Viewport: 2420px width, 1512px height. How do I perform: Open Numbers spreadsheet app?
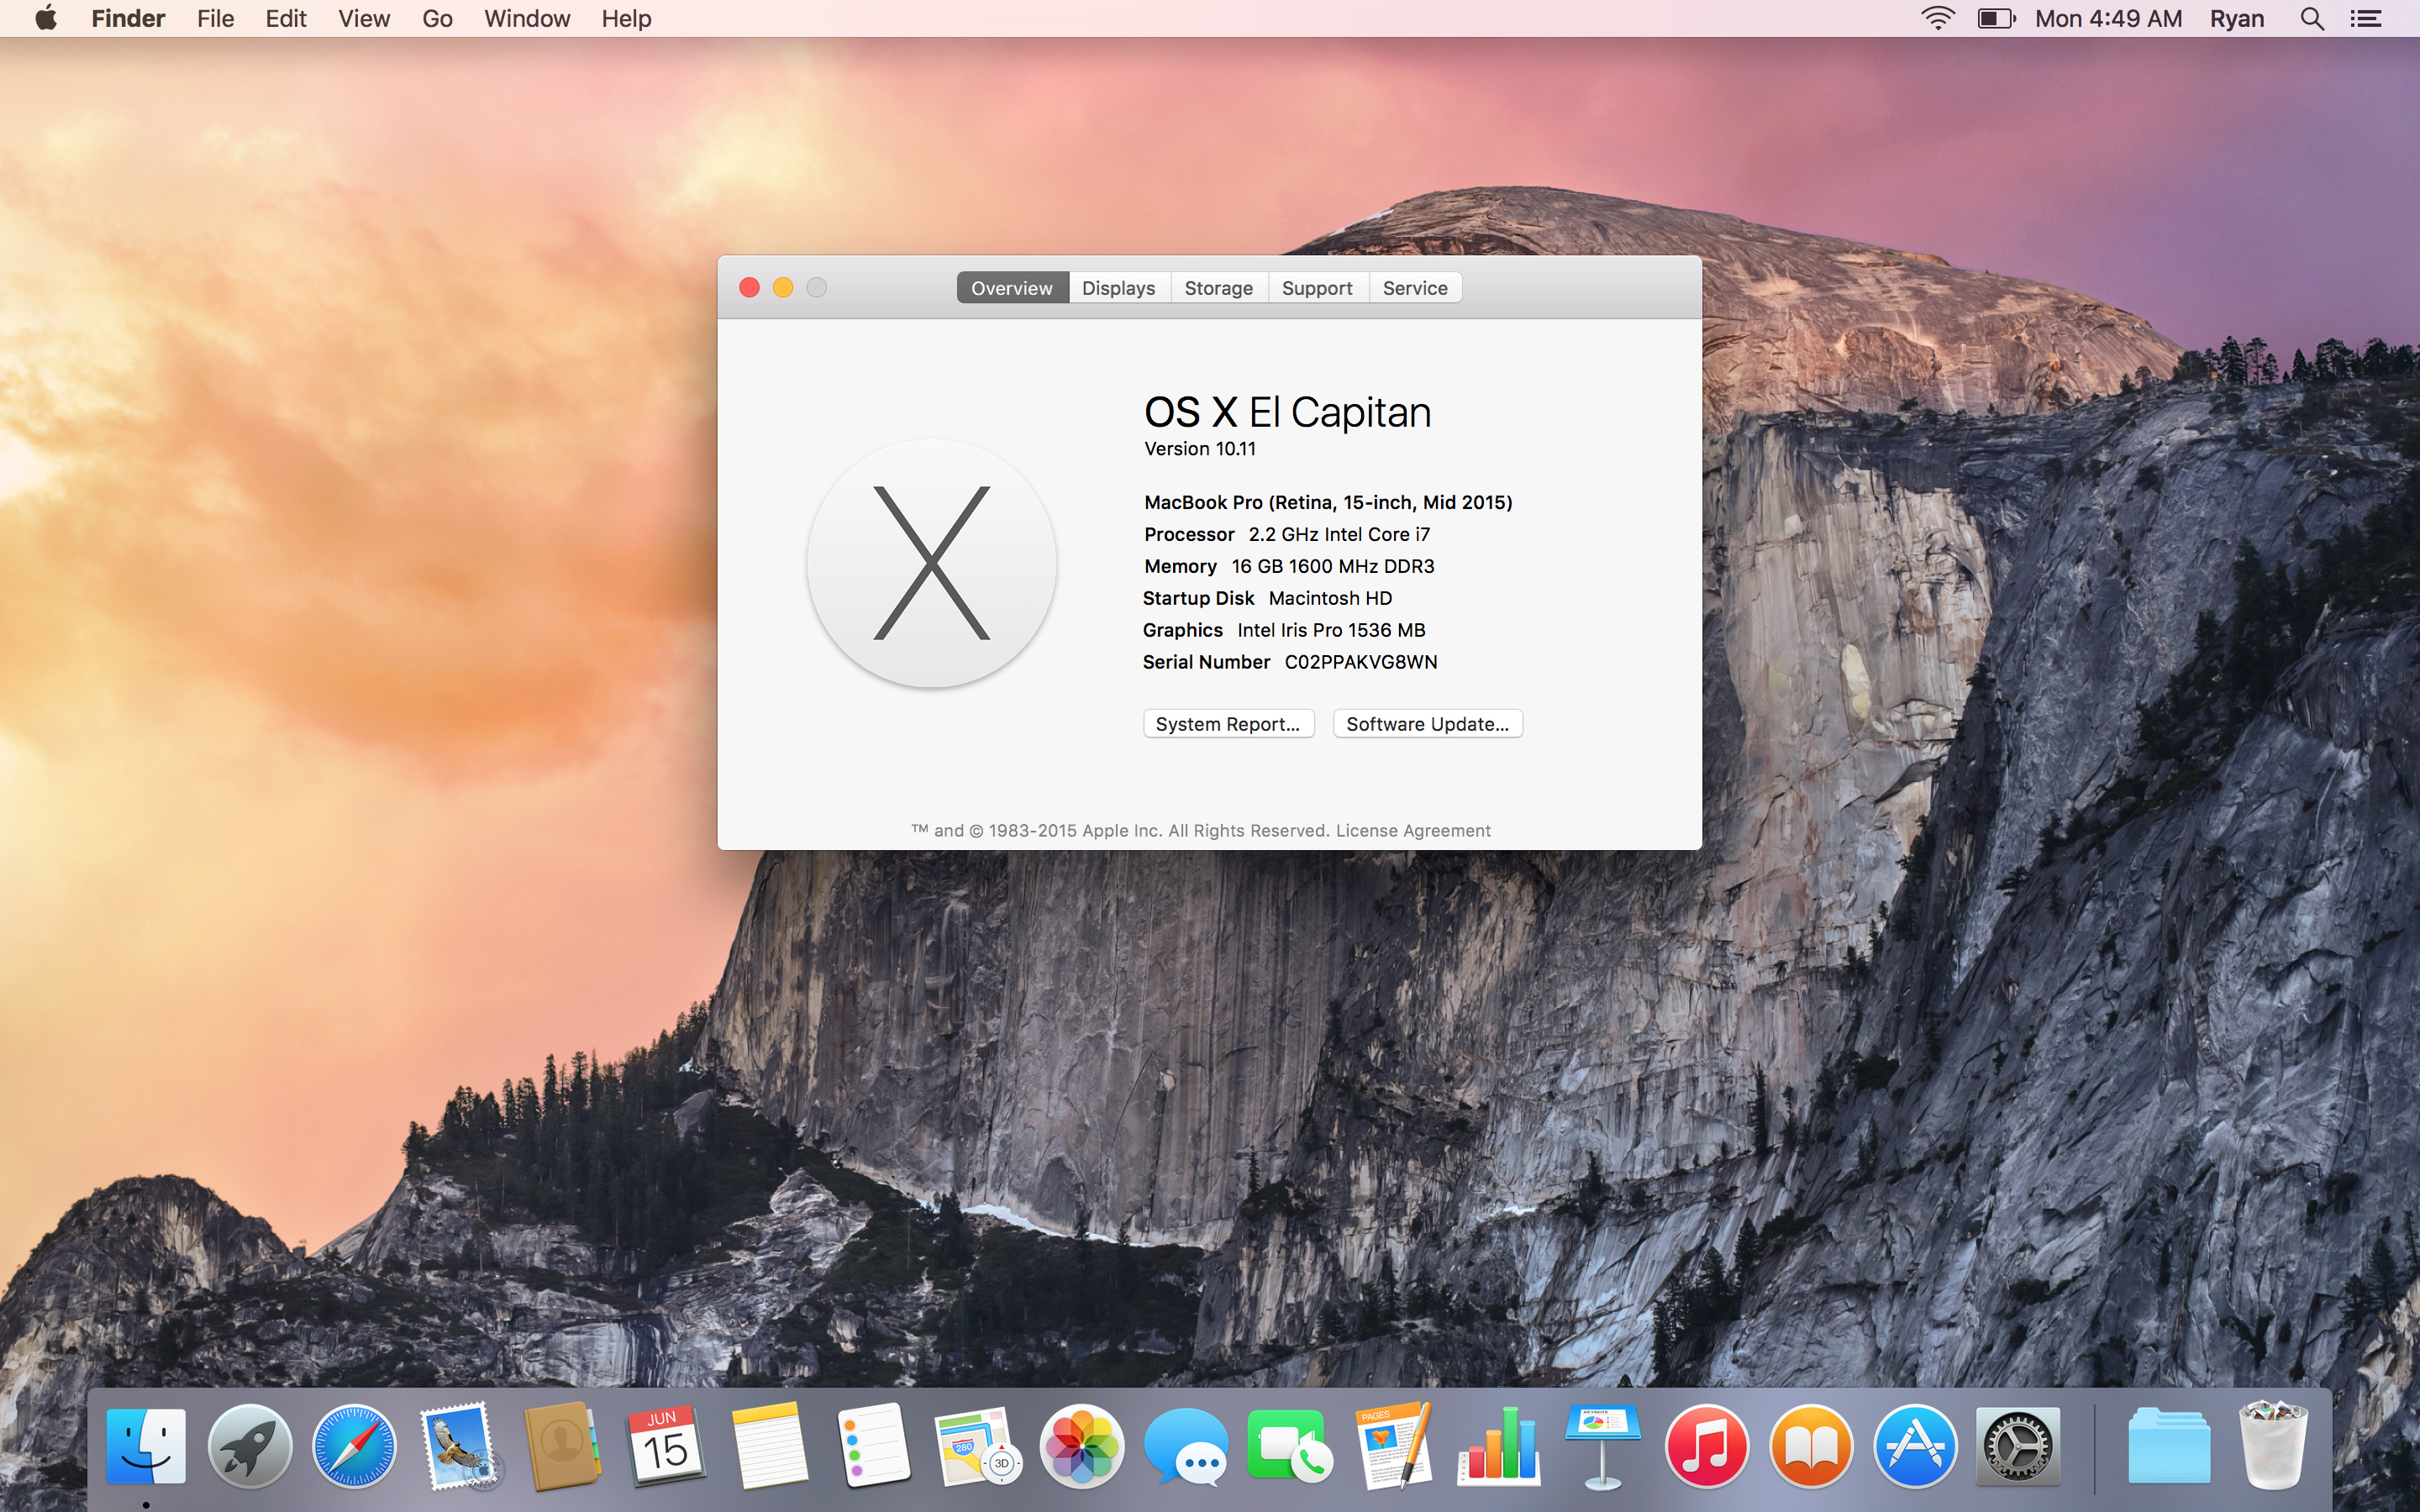click(x=1498, y=1446)
